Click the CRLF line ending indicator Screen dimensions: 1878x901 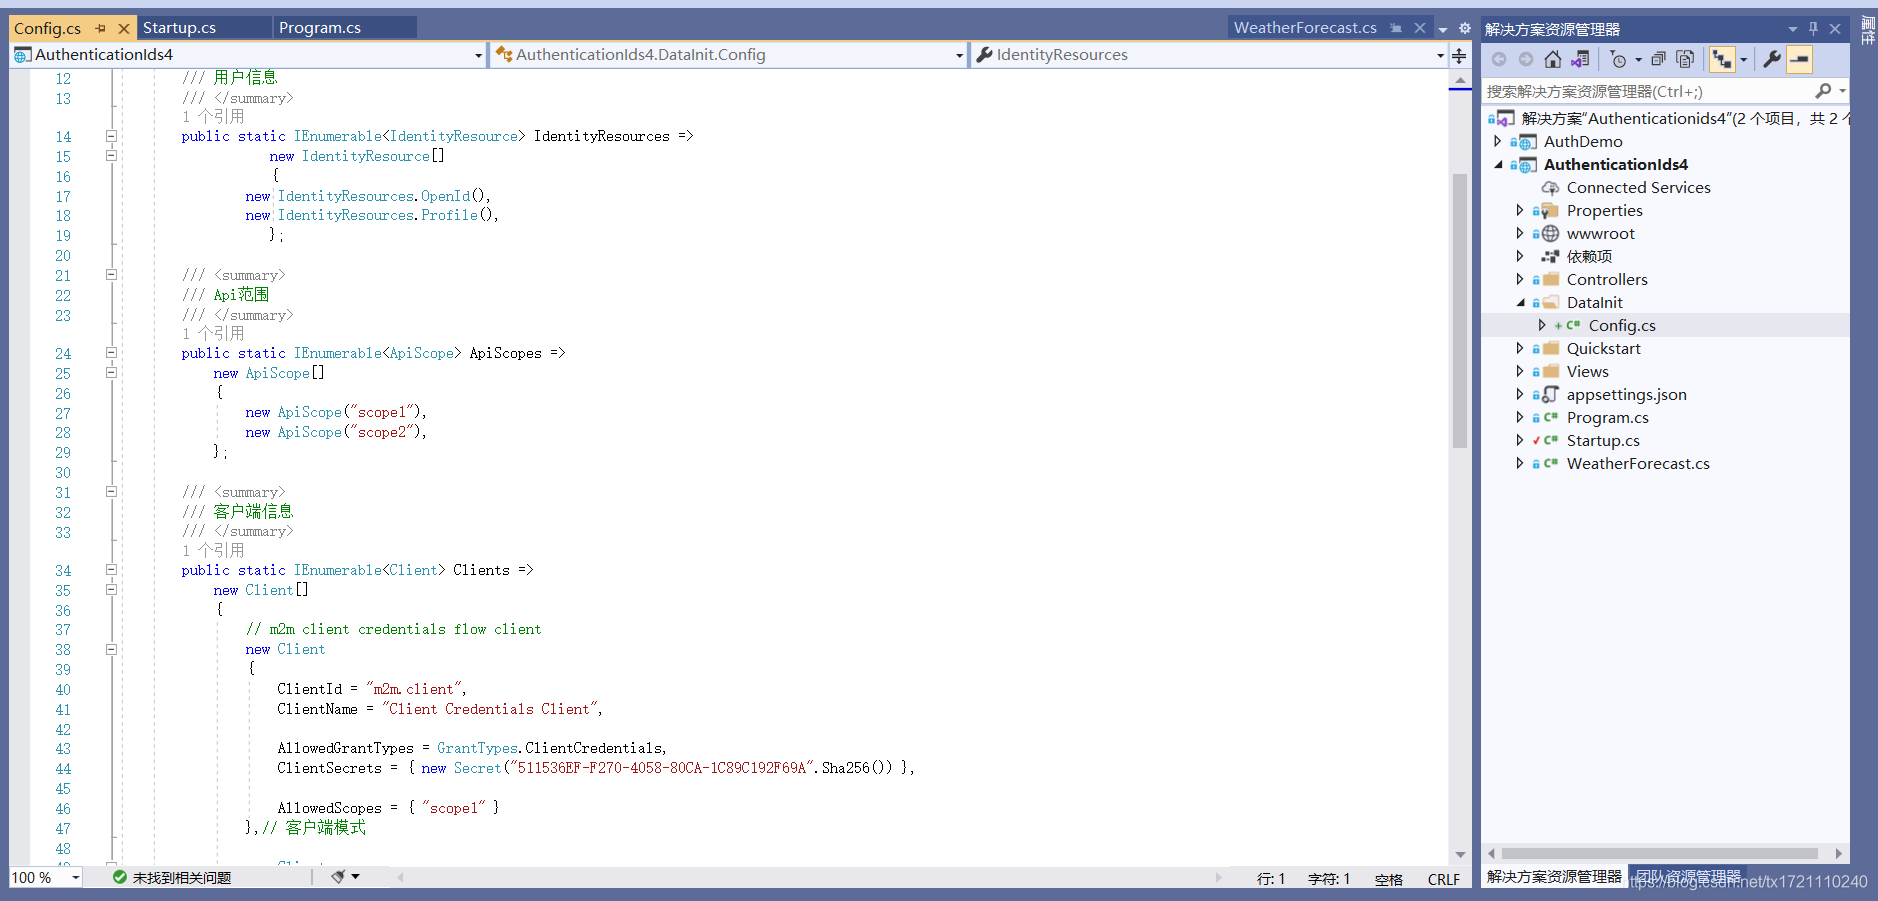(x=1443, y=879)
